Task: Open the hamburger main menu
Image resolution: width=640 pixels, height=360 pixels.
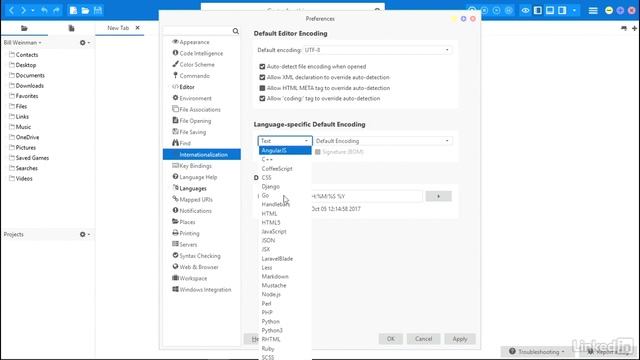Action: click(x=593, y=10)
